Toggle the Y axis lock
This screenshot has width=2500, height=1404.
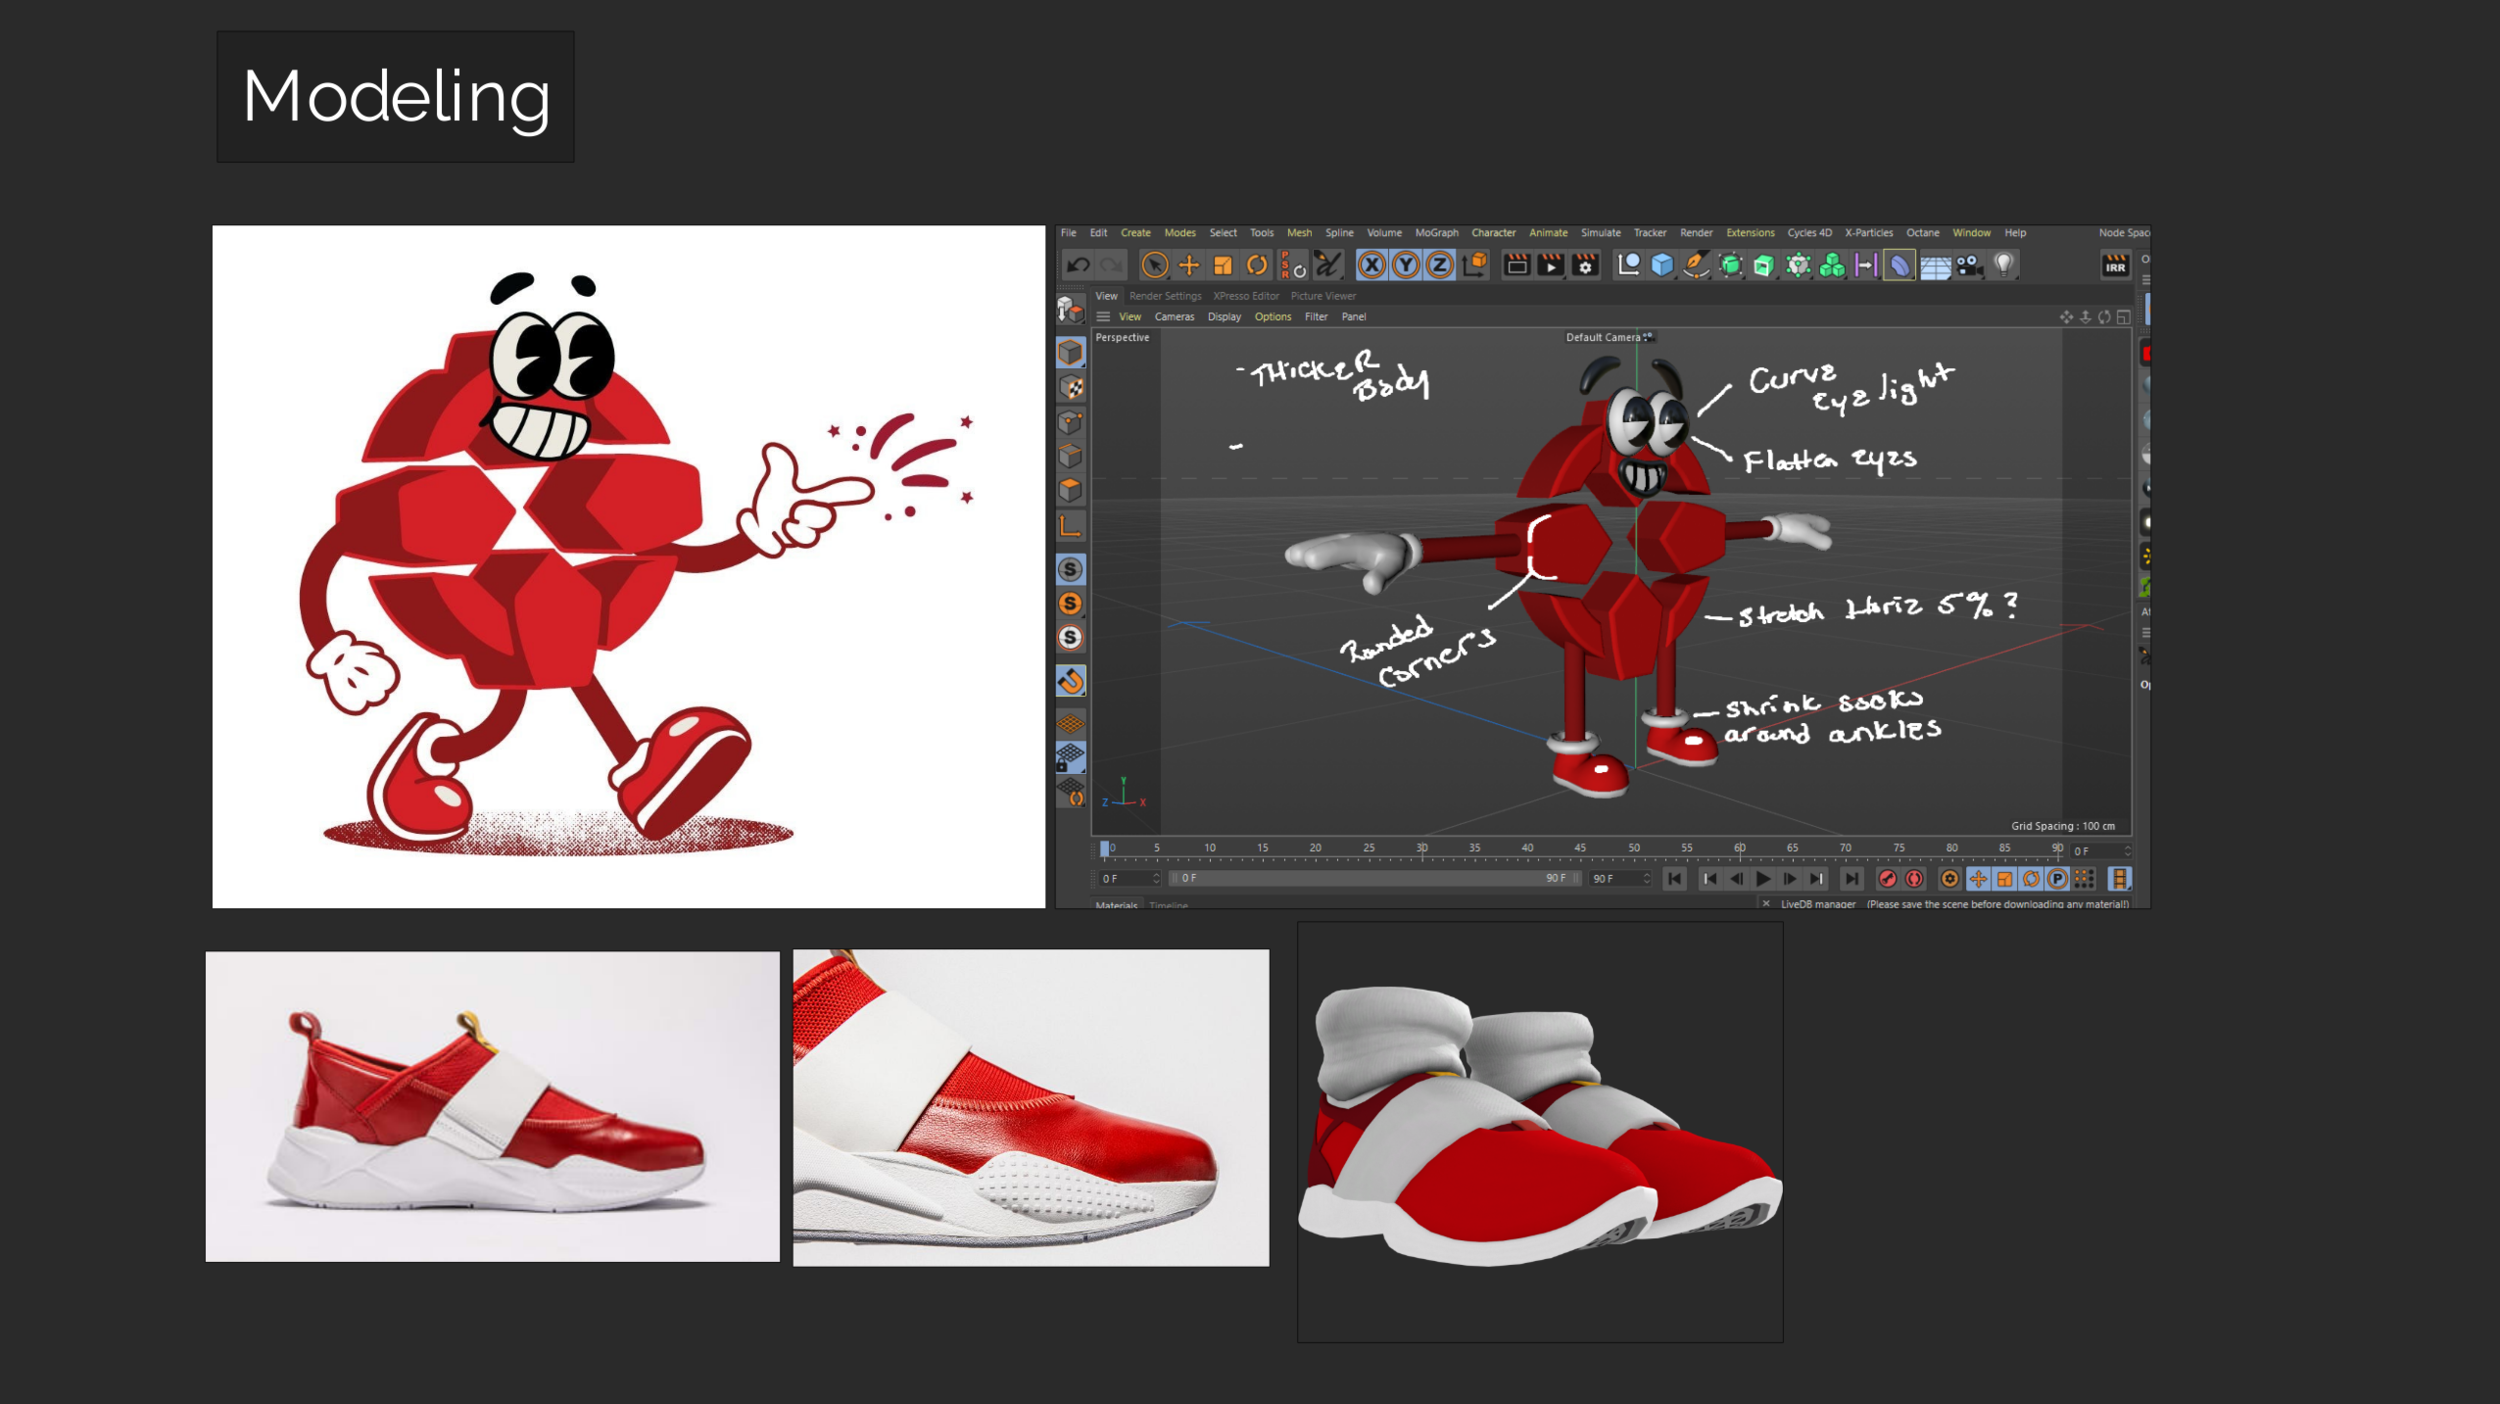1406,265
